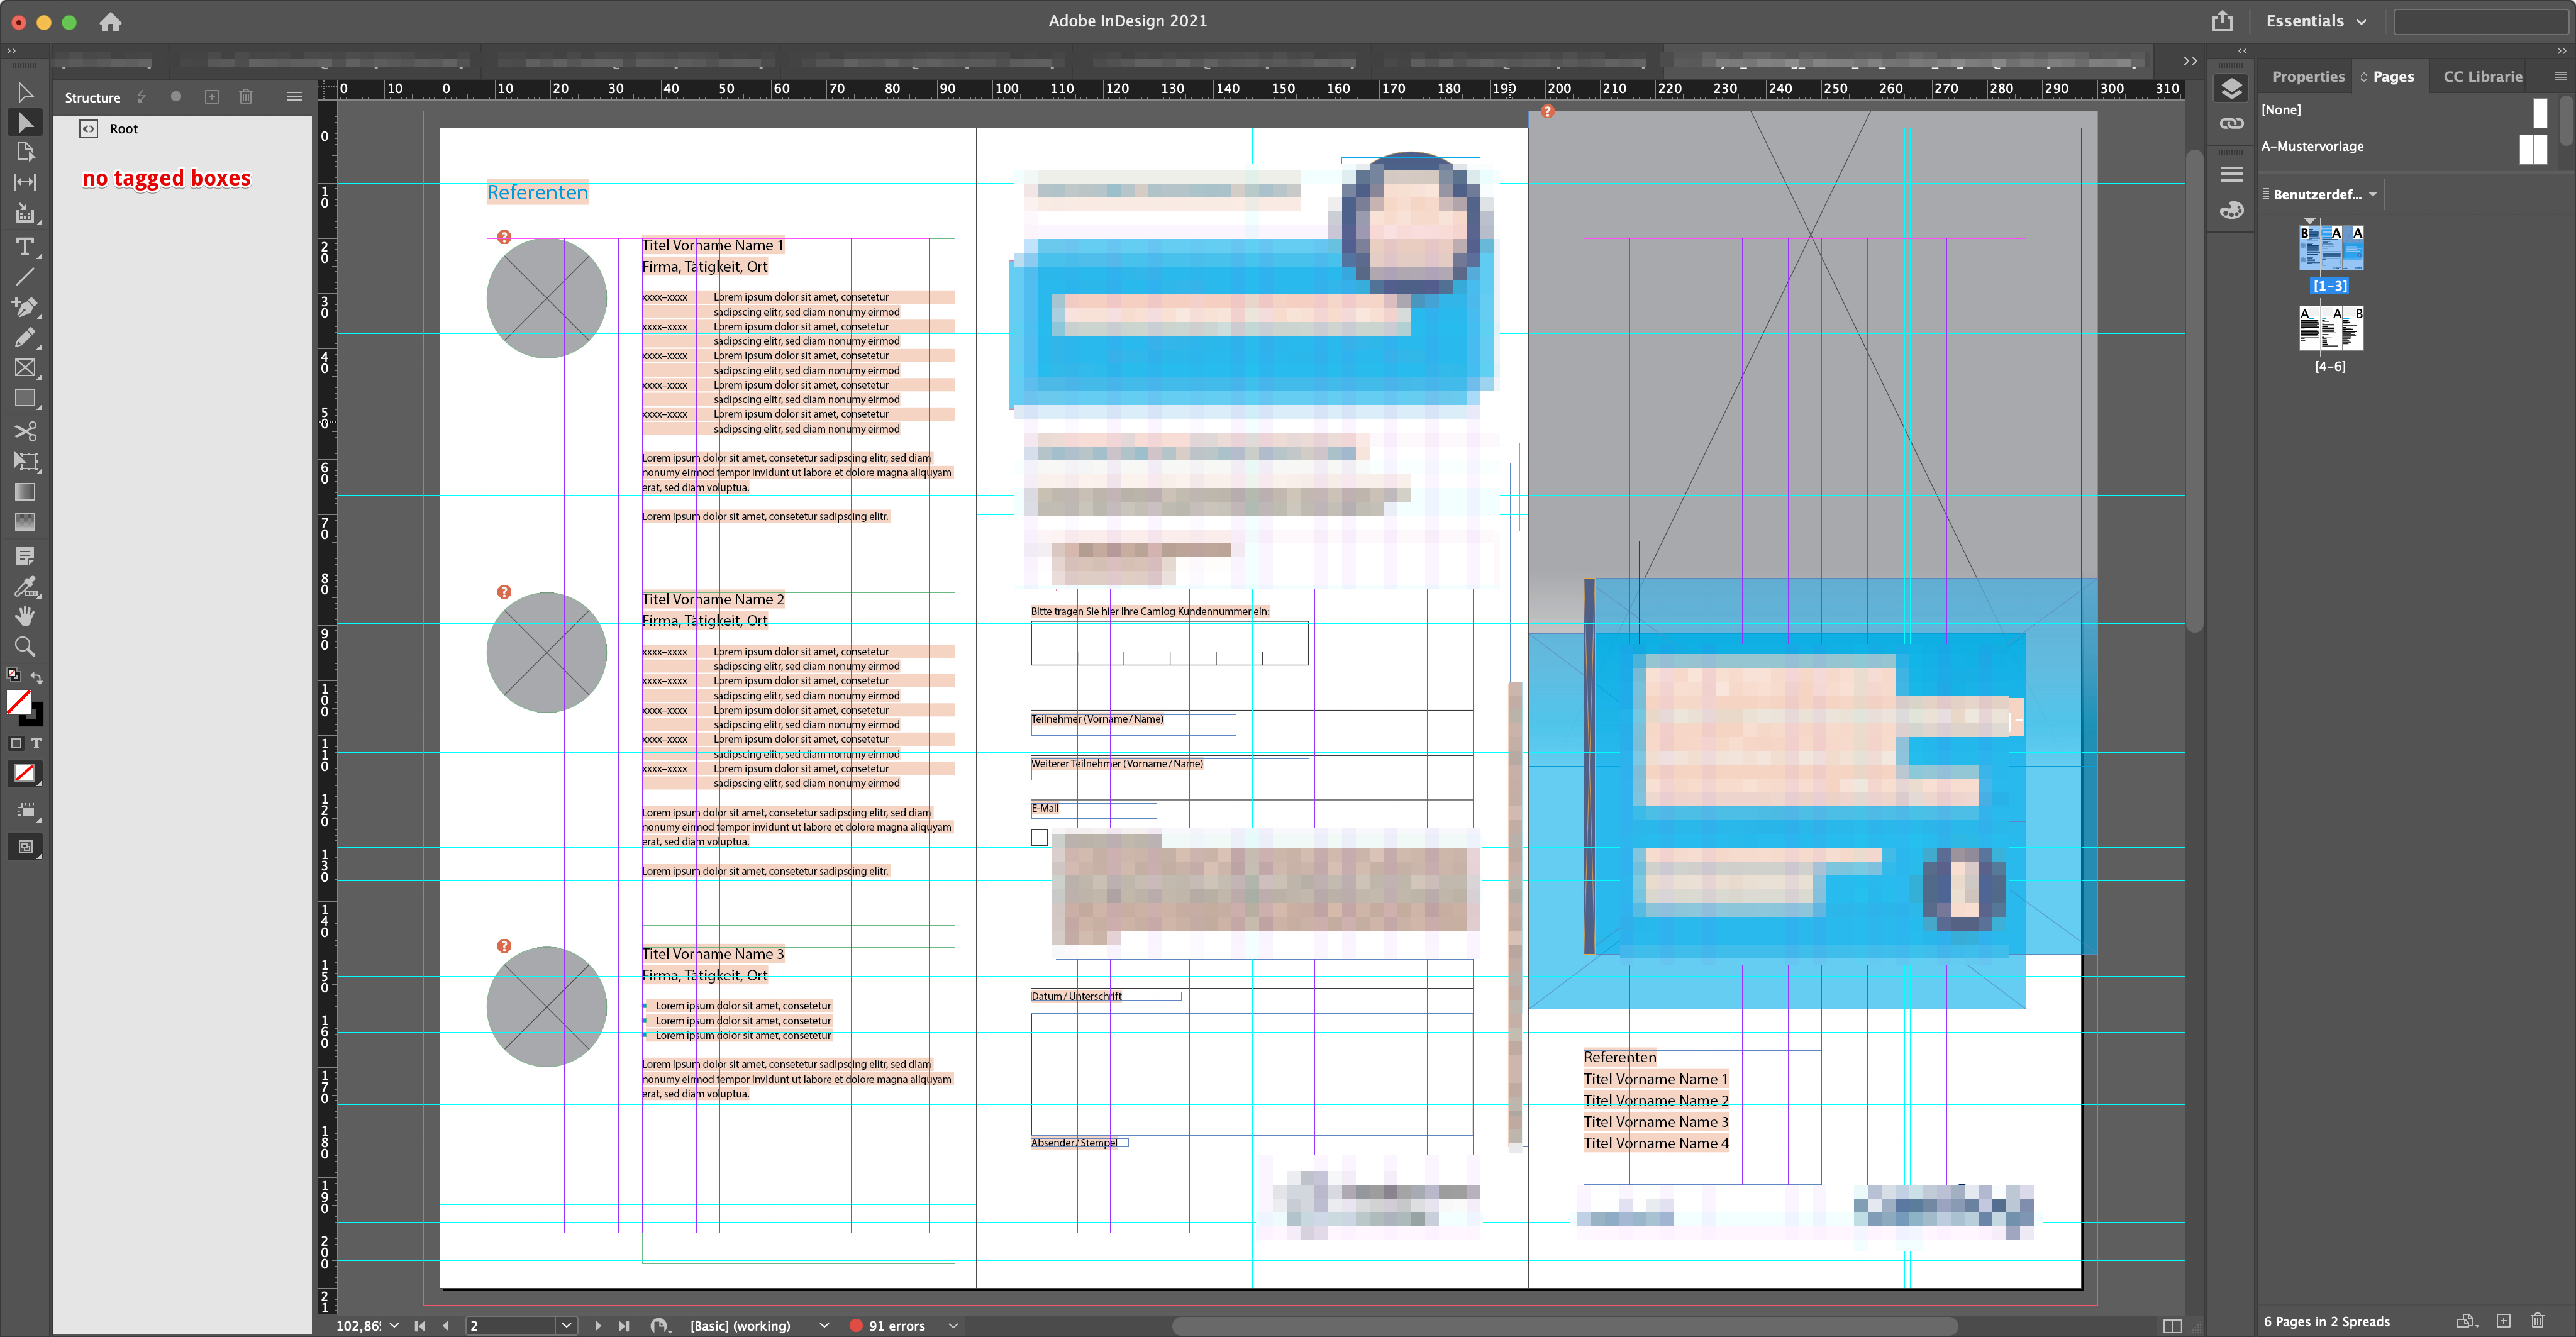Select the Pen tool
The image size is (2576, 1337).
click(25, 307)
